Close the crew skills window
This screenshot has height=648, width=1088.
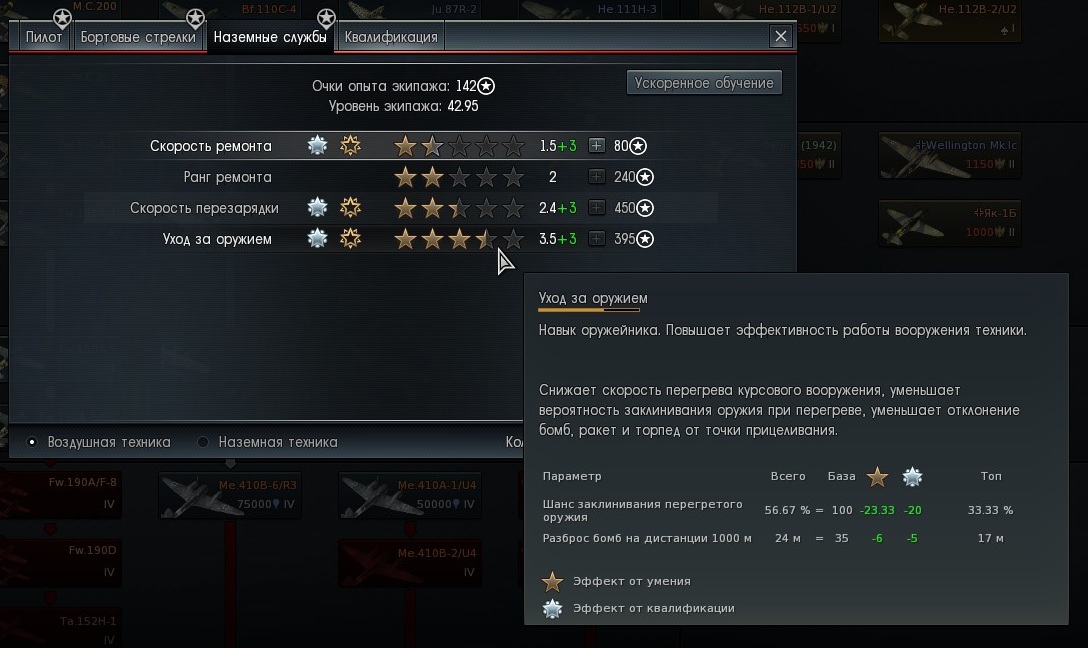(x=781, y=36)
